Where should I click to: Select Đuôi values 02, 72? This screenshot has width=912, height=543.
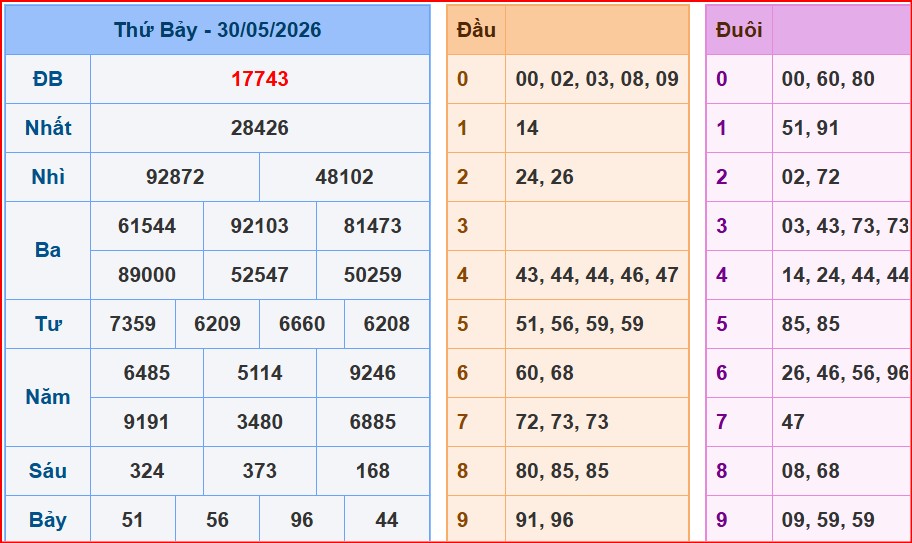point(810,177)
